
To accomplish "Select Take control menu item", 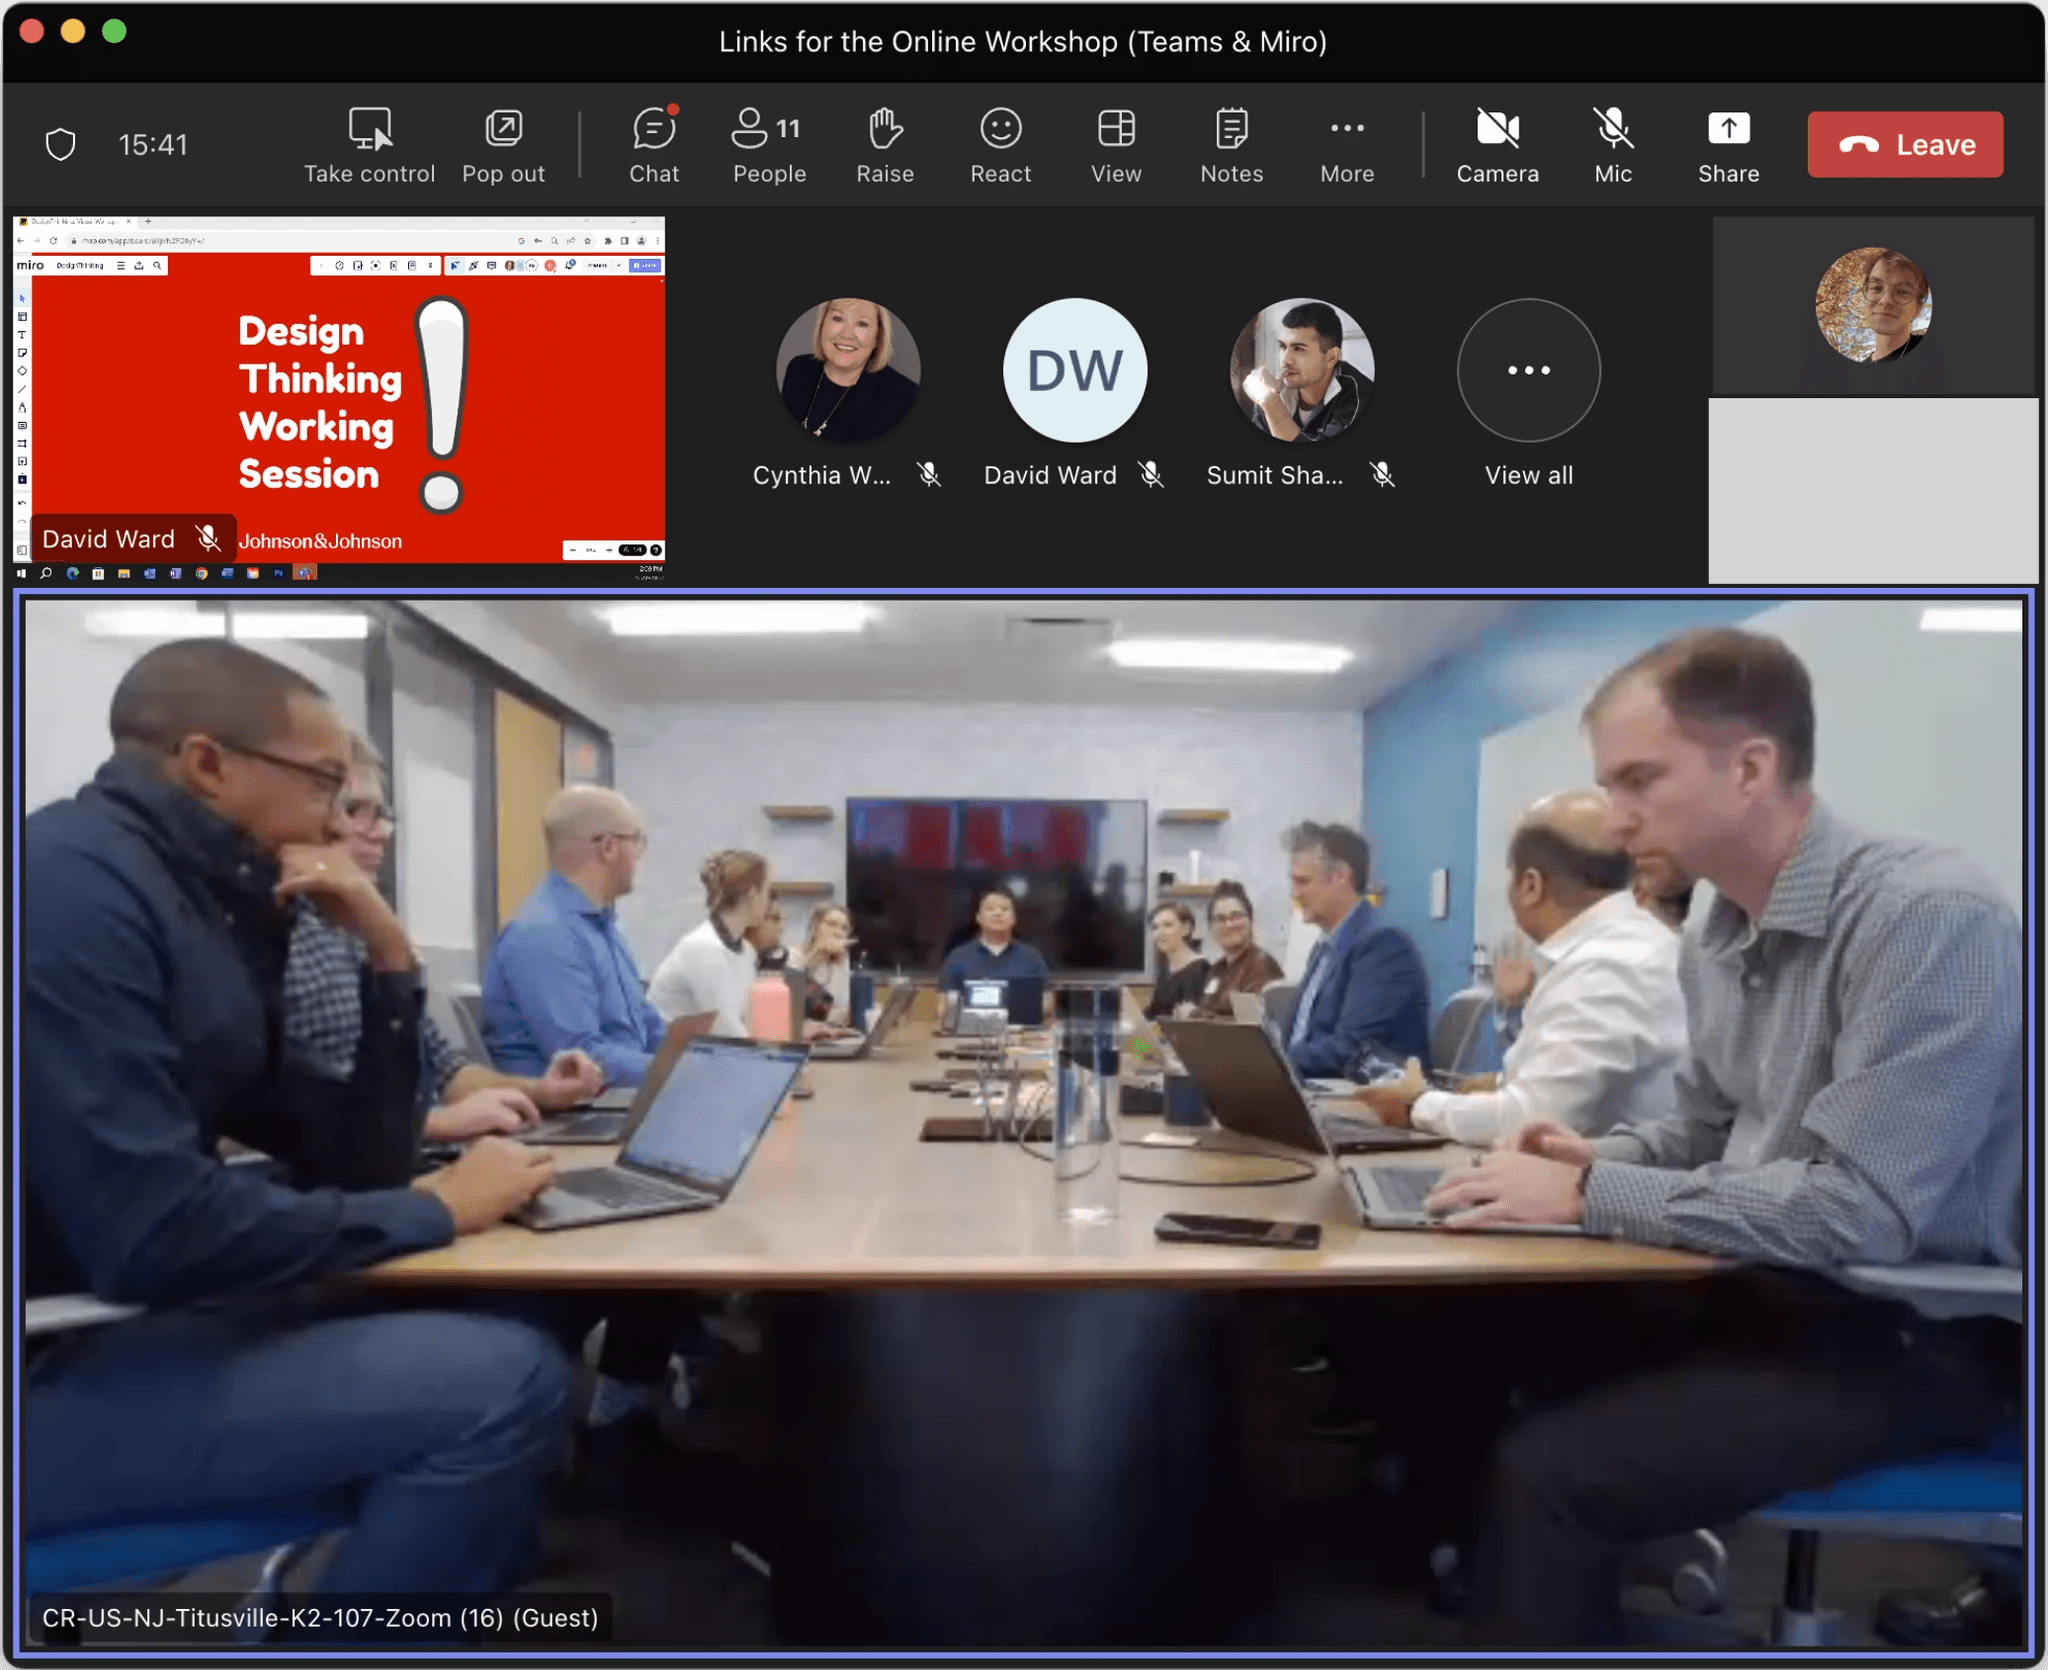I will (367, 145).
